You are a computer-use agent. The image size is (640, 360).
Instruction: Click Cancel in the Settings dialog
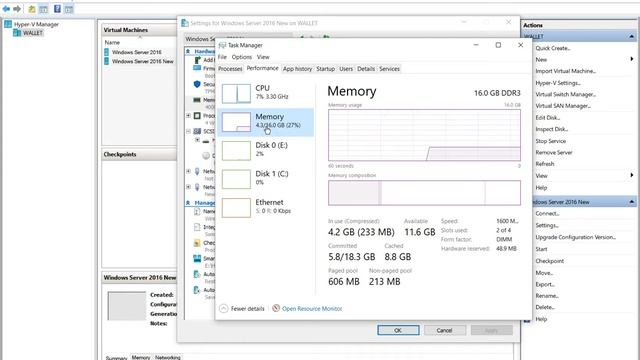pyautogui.click(x=444, y=330)
